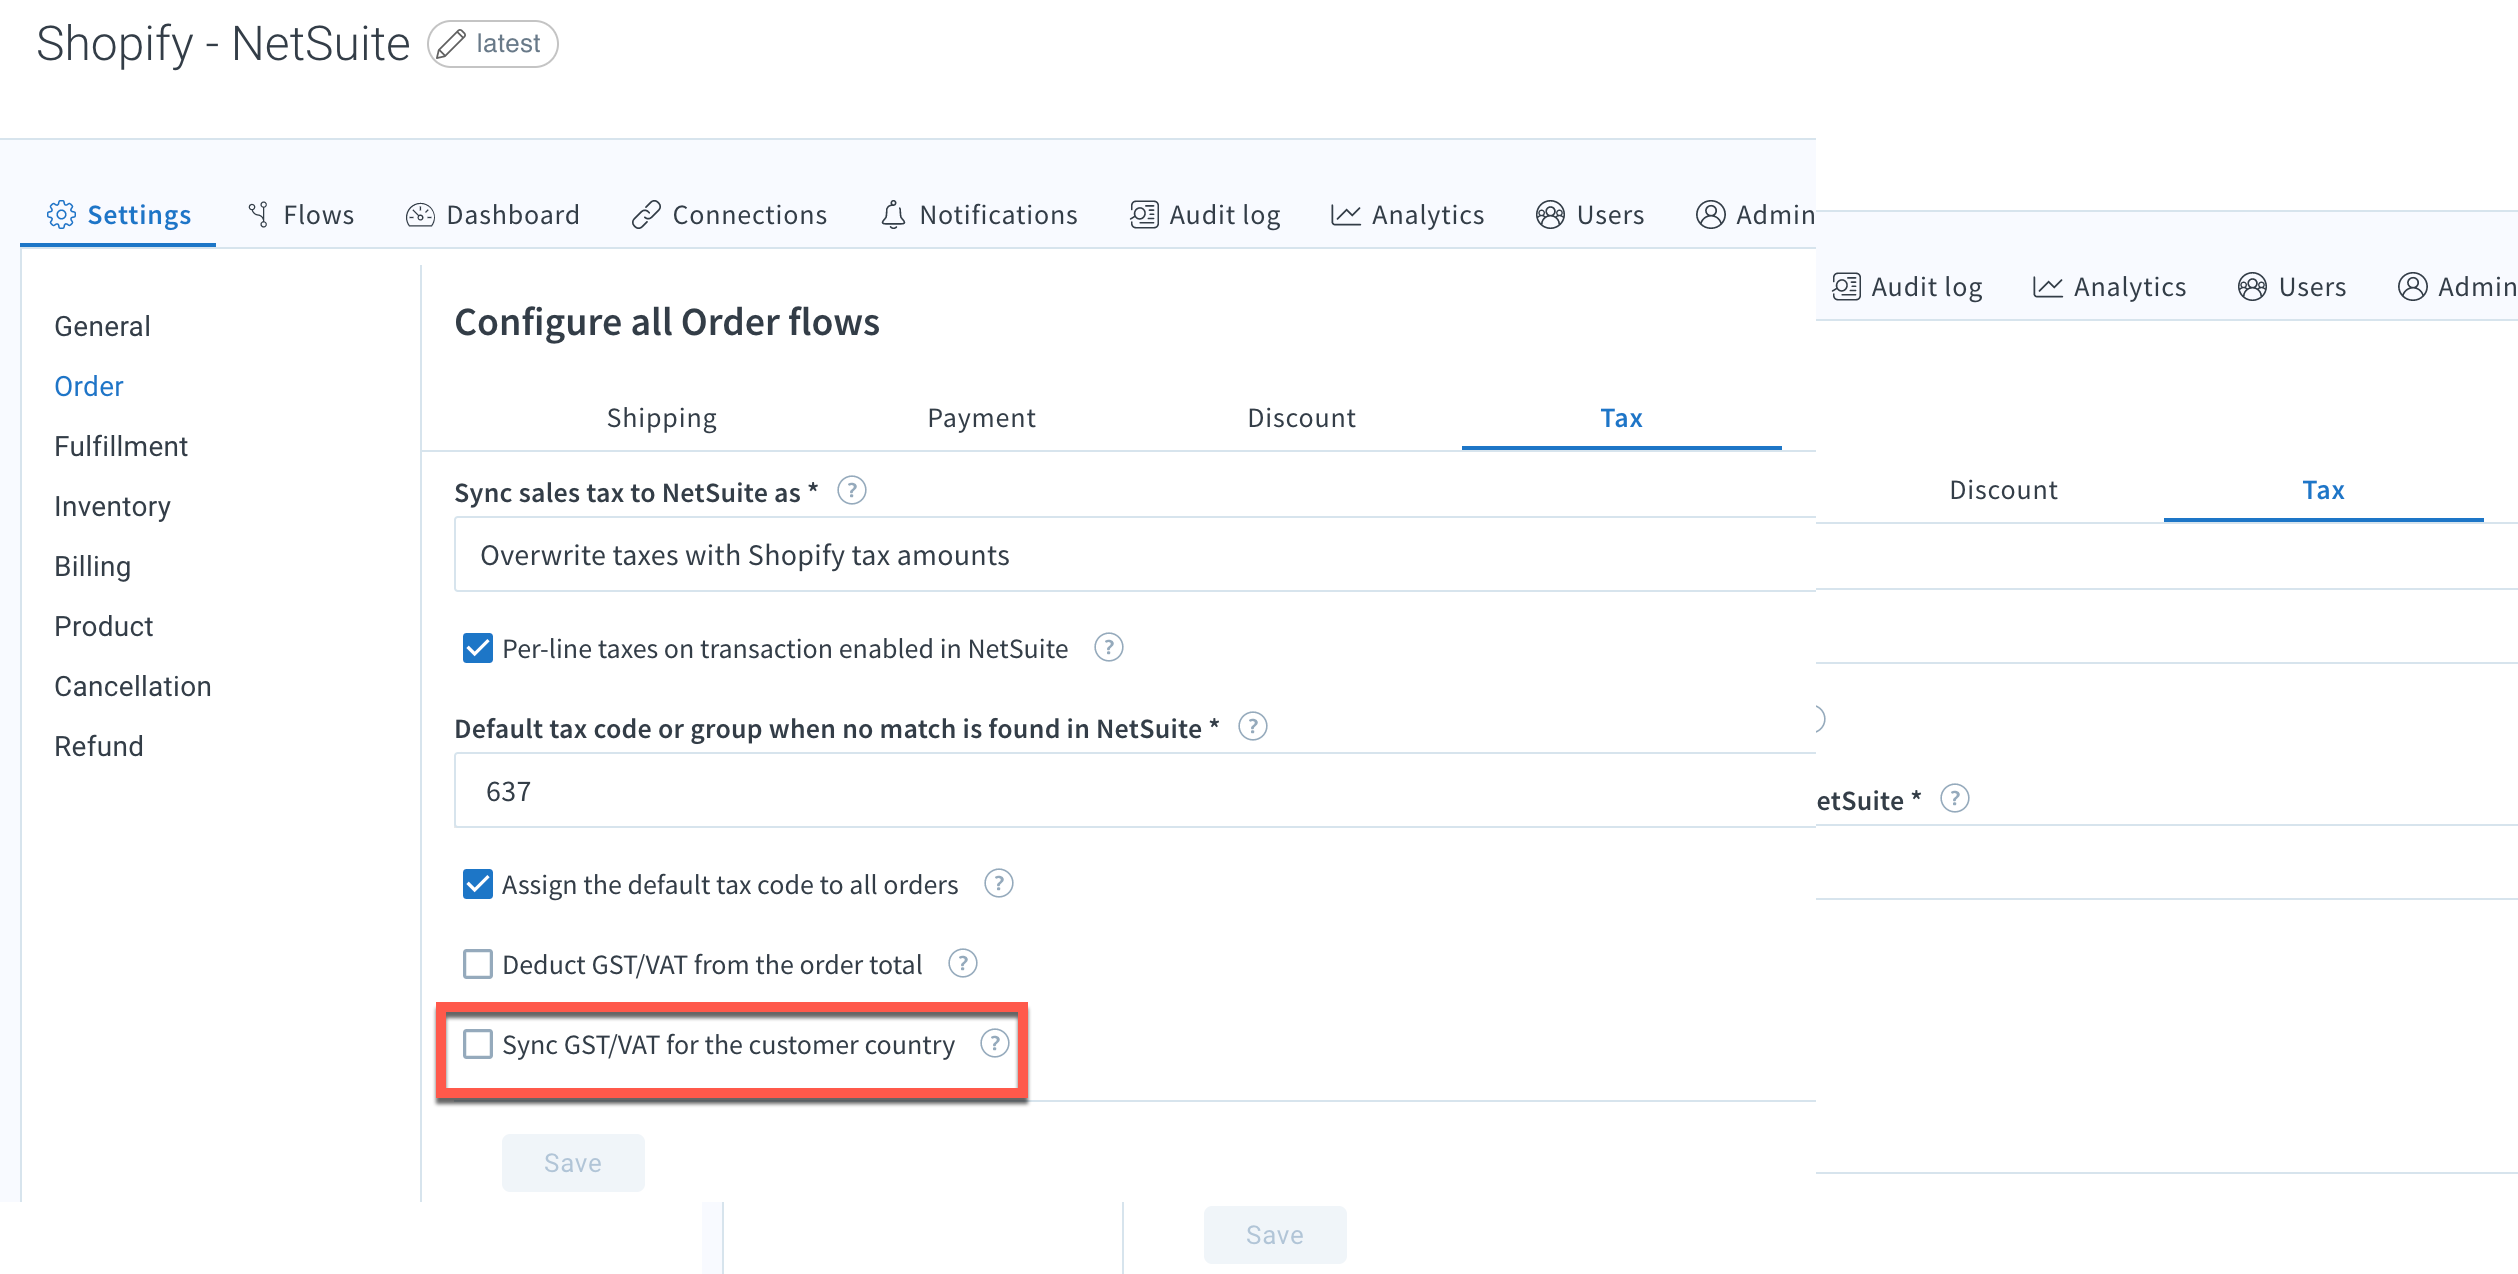Screen dimensions: 2518x1274
Task: Select Refund in the settings sidebar
Action: coord(98,746)
